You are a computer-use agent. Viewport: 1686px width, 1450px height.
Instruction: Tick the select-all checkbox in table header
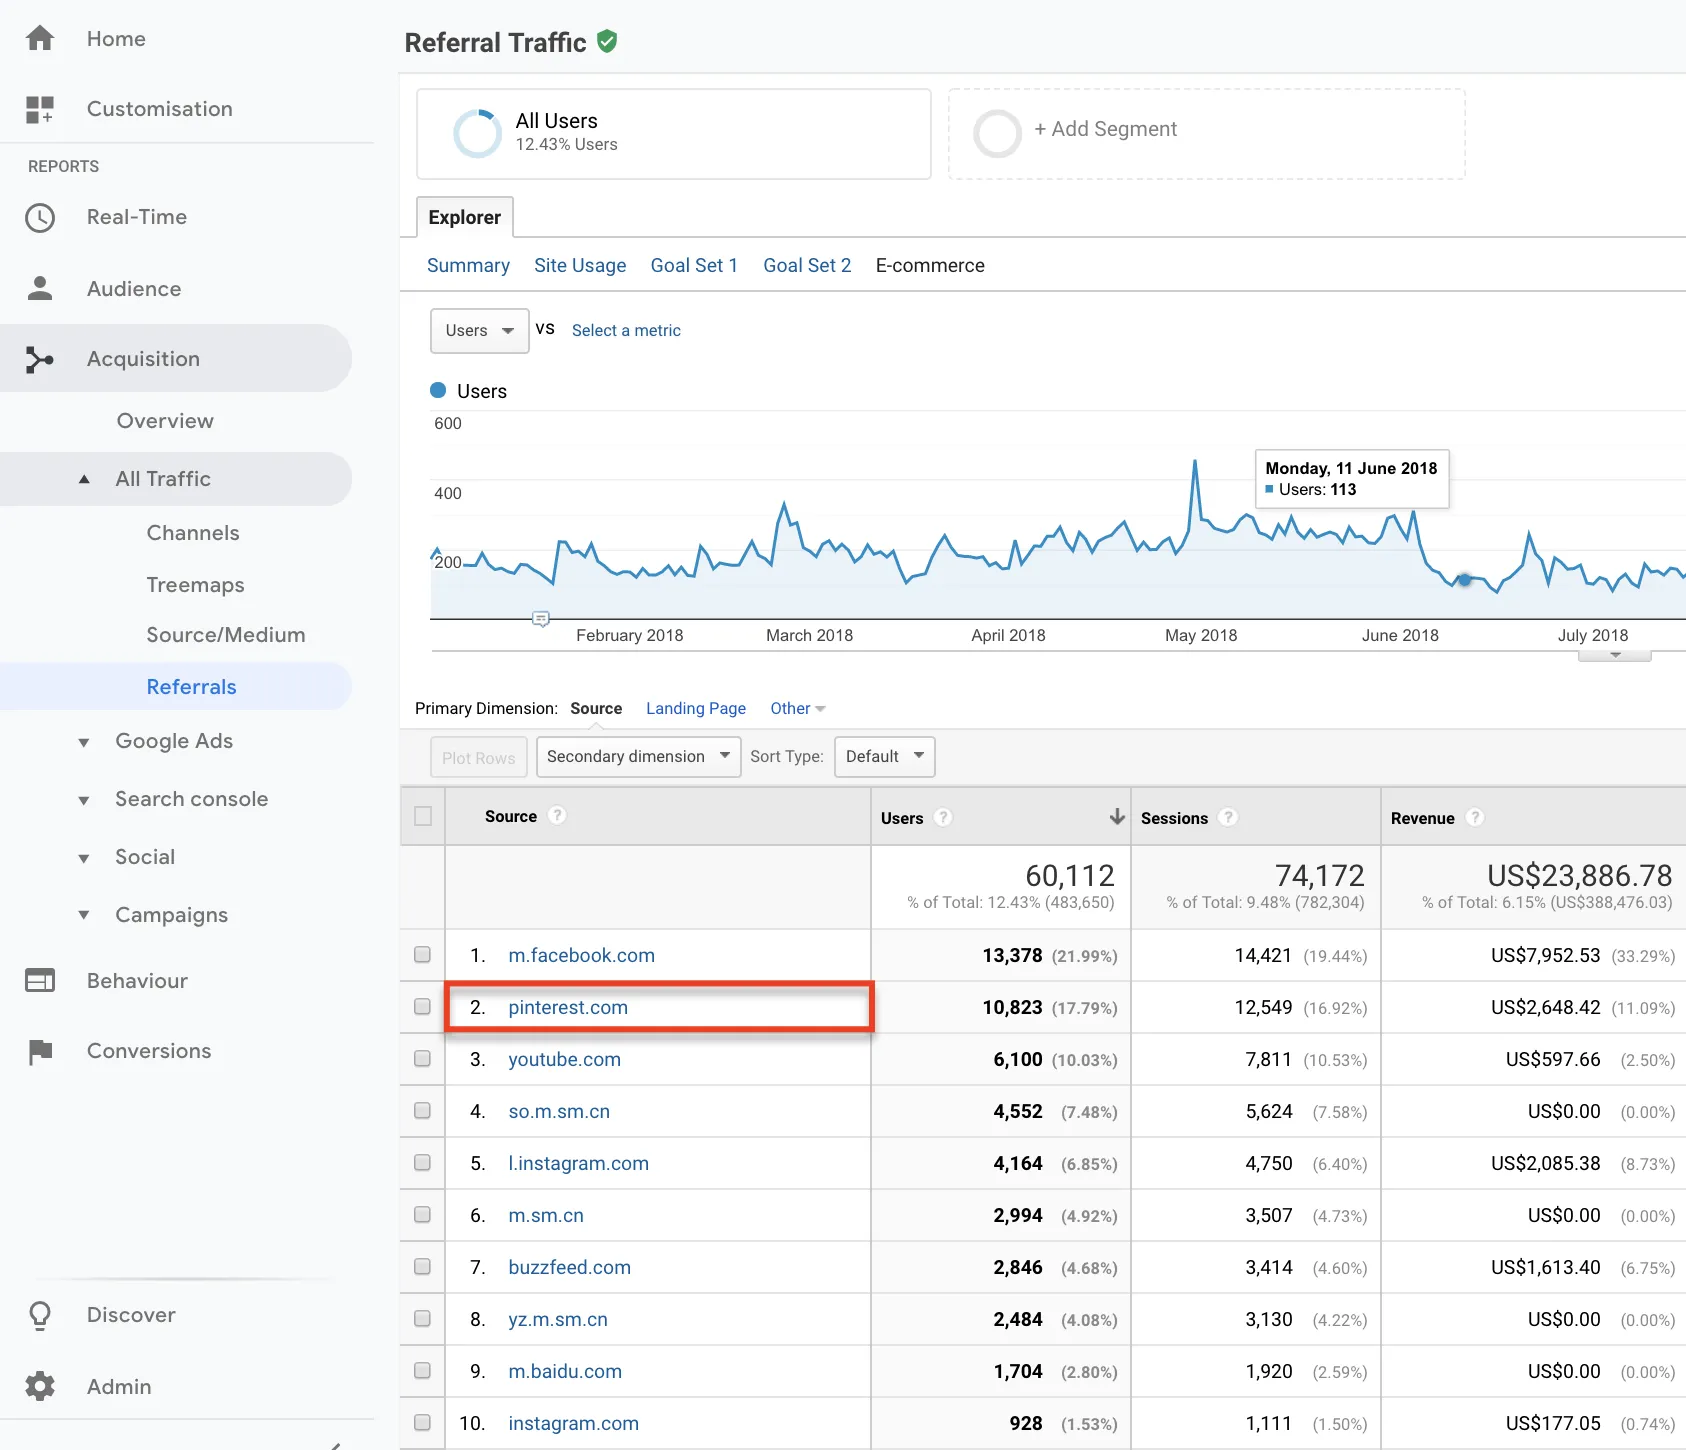(423, 816)
